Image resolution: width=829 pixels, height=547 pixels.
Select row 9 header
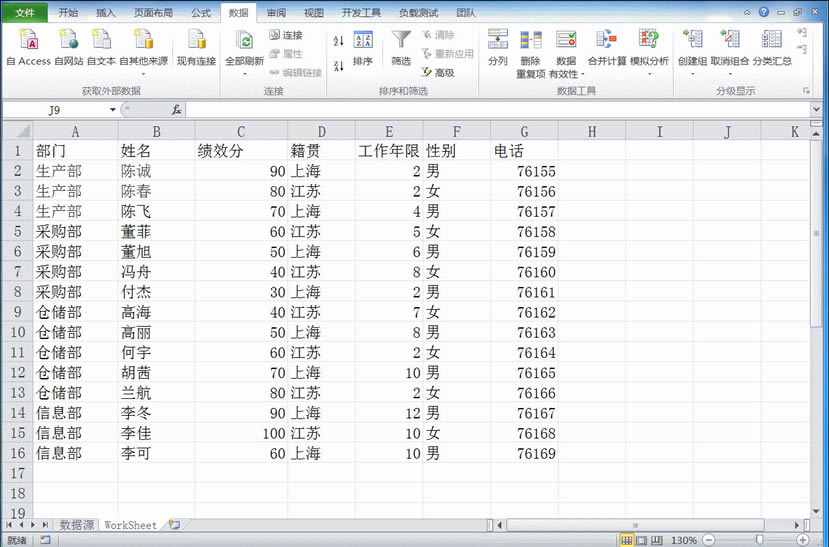click(x=17, y=312)
